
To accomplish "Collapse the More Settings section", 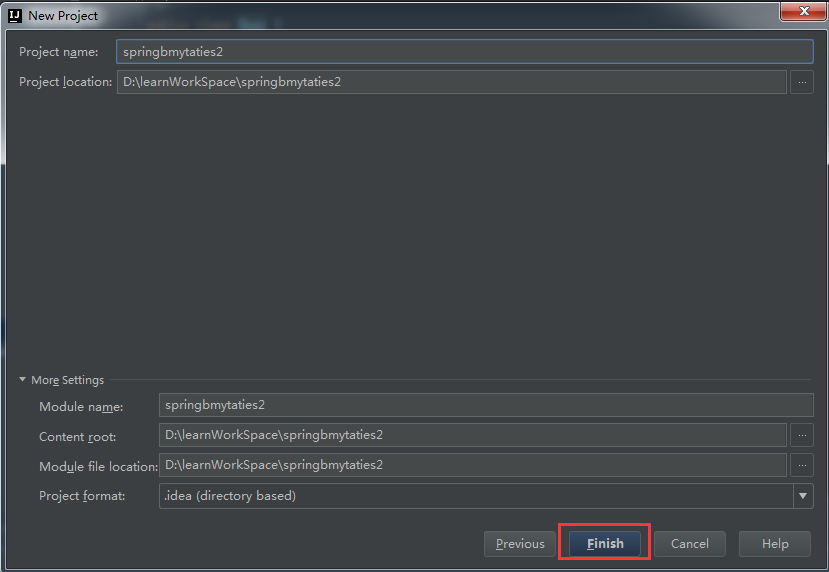I will (22, 380).
